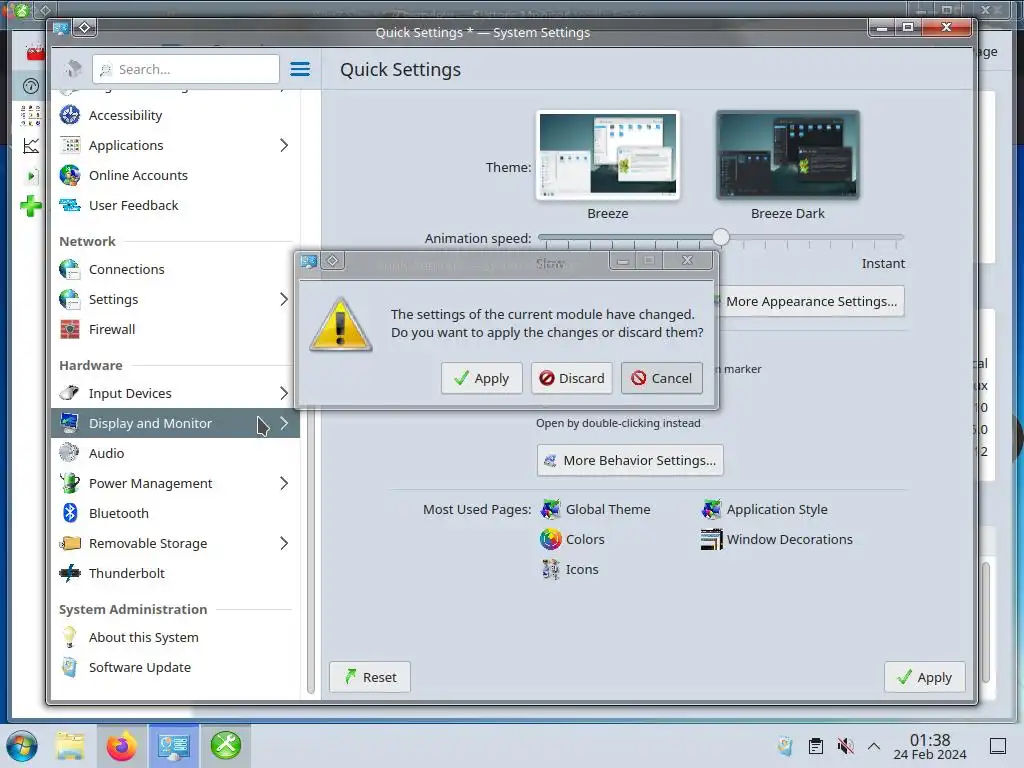The width and height of the screenshot is (1024, 768).
Task: Open More Behavior Settings
Action: 630,460
